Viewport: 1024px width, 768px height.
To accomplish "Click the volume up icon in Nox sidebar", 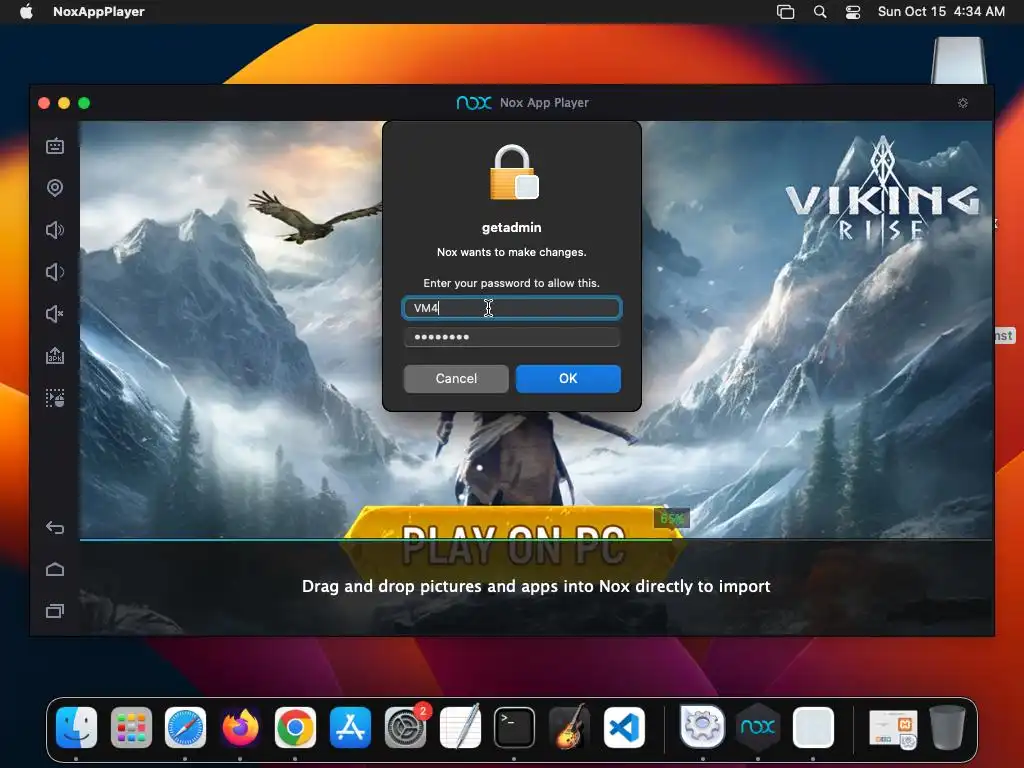I will (x=55, y=230).
